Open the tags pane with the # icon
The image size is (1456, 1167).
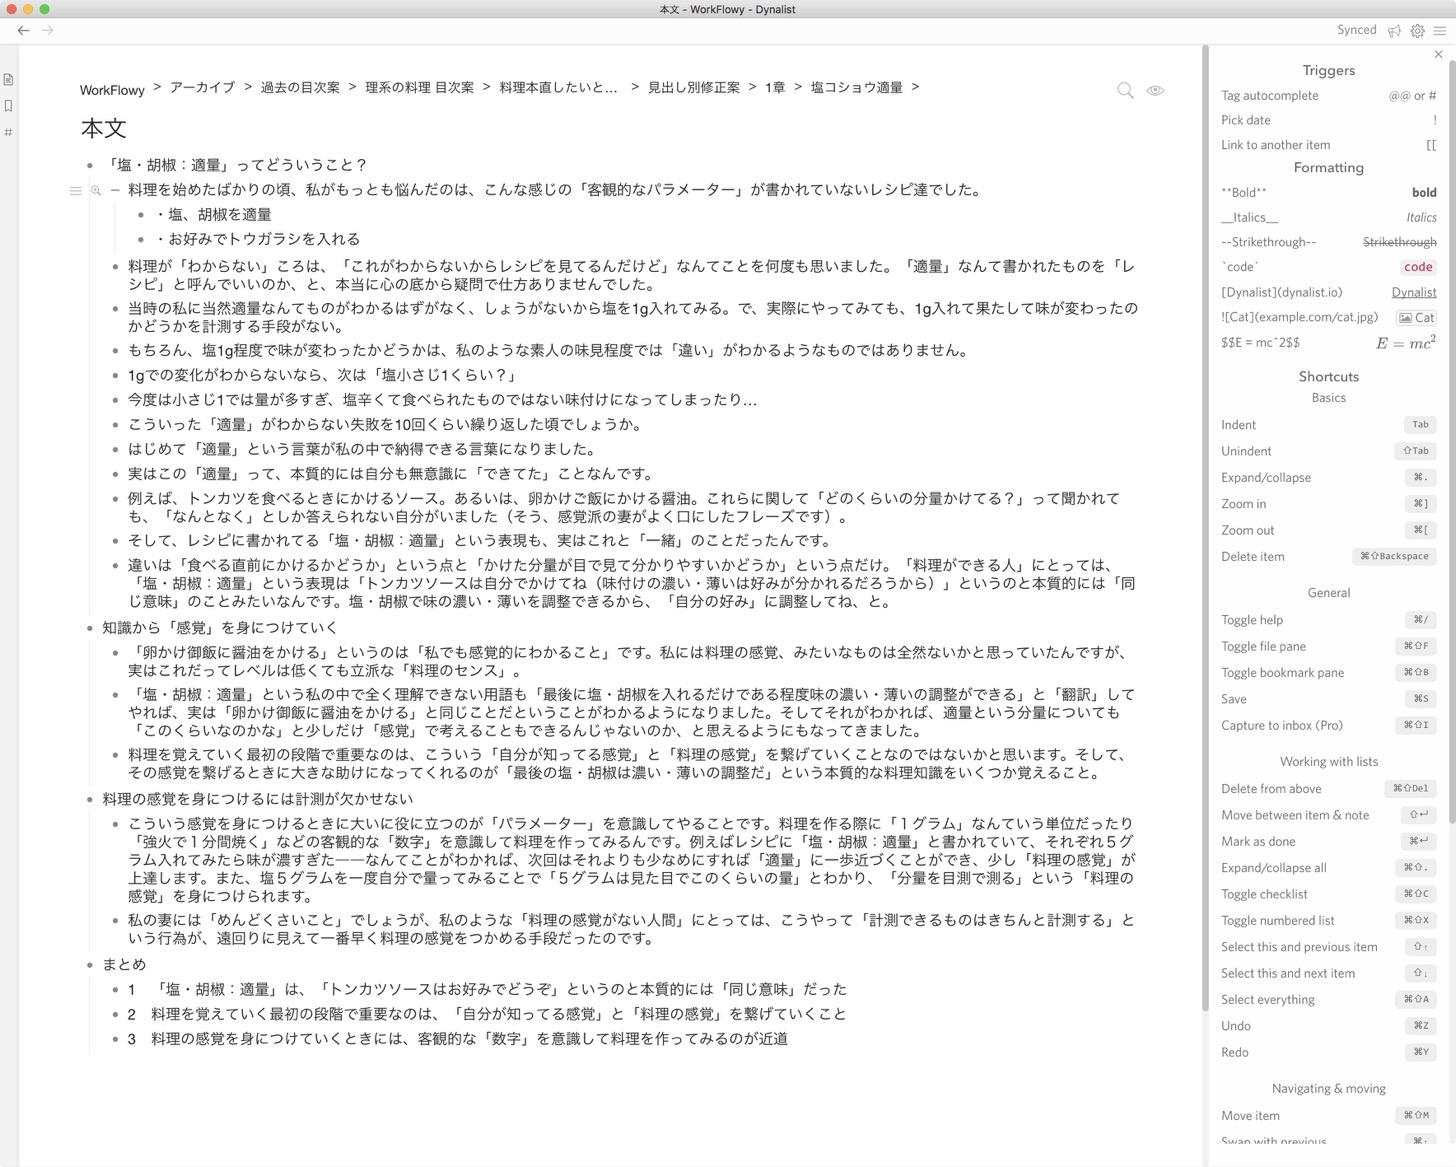(9, 131)
